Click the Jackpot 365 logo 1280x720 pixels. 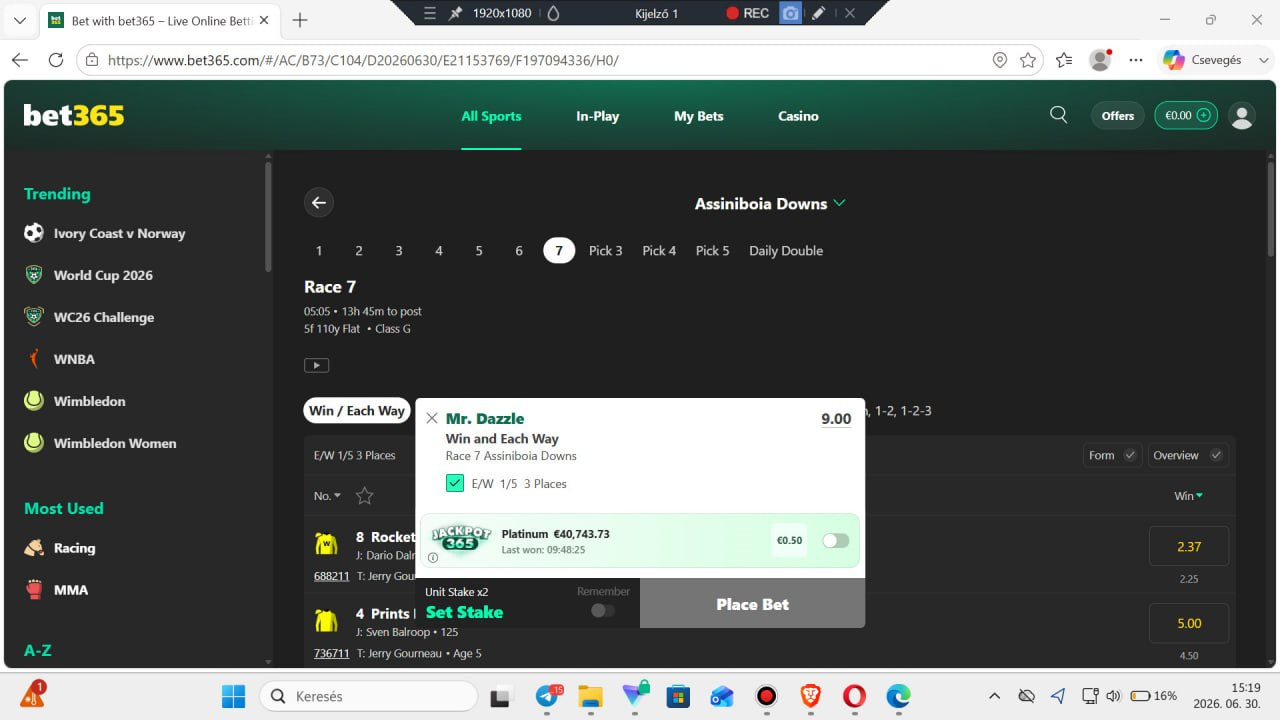(x=461, y=539)
